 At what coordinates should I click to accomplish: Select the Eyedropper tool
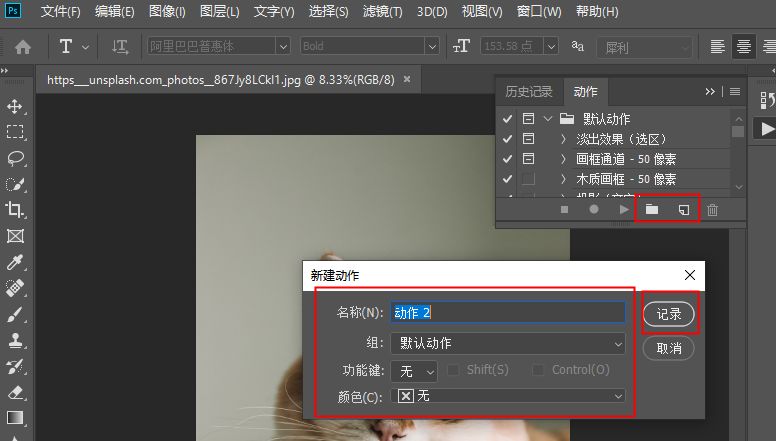[x=14, y=262]
